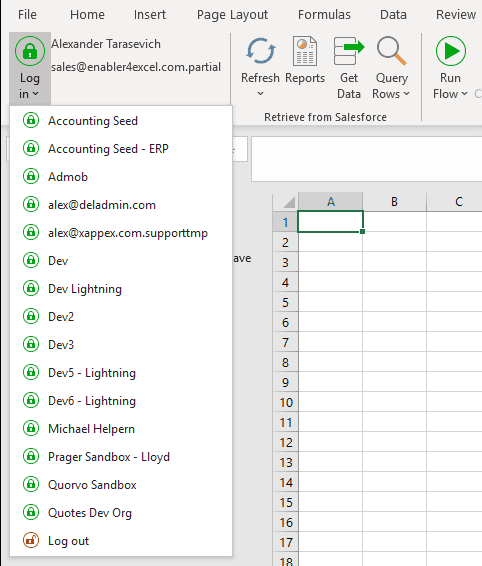482x566 pixels.
Task: Choose Dev5 - Lightning connection
Action: coord(121,373)
